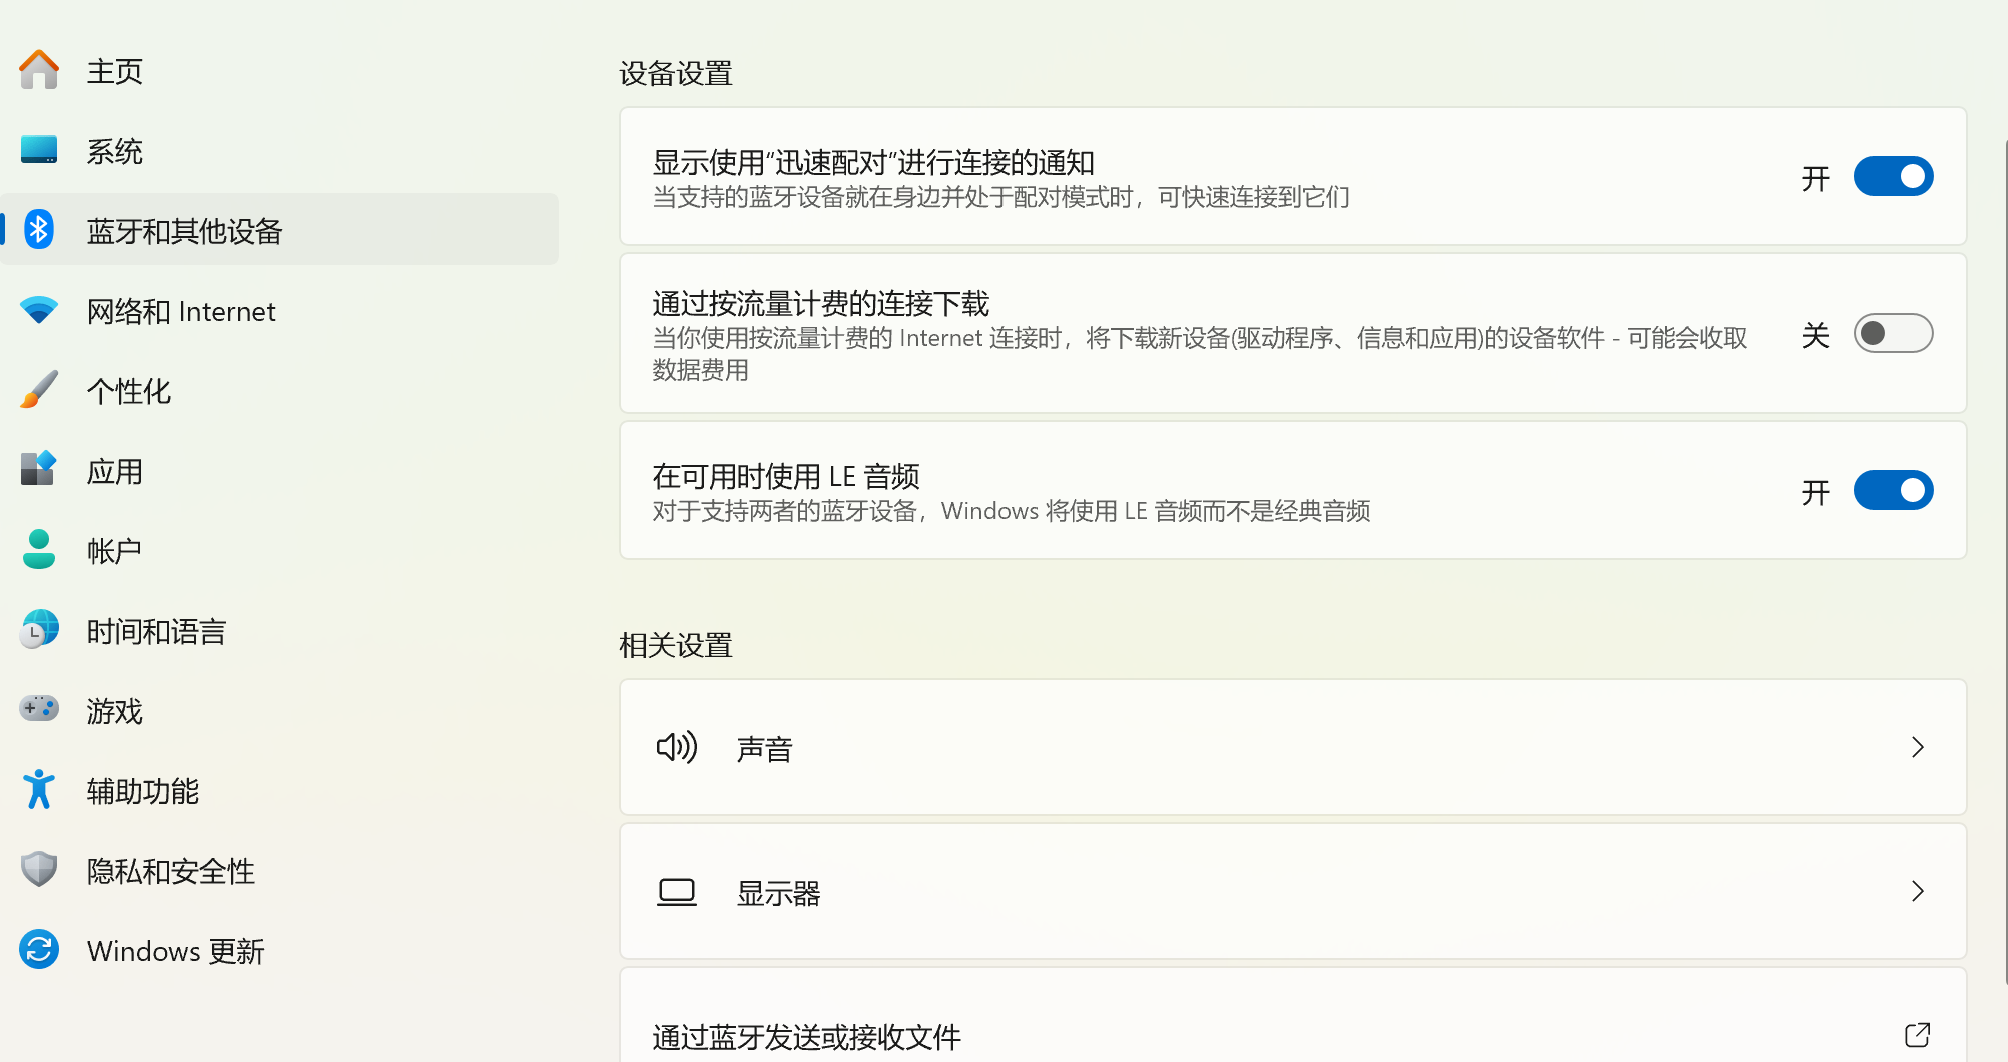Image resolution: width=2008 pixels, height=1062 pixels.
Task: Open the Display settings chevron
Action: 1917,892
